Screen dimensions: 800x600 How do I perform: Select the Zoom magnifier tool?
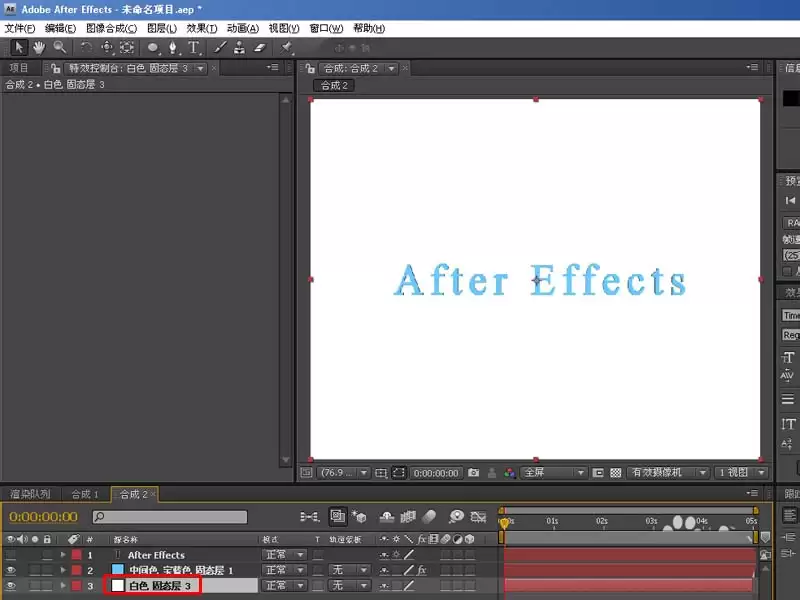tap(60, 48)
